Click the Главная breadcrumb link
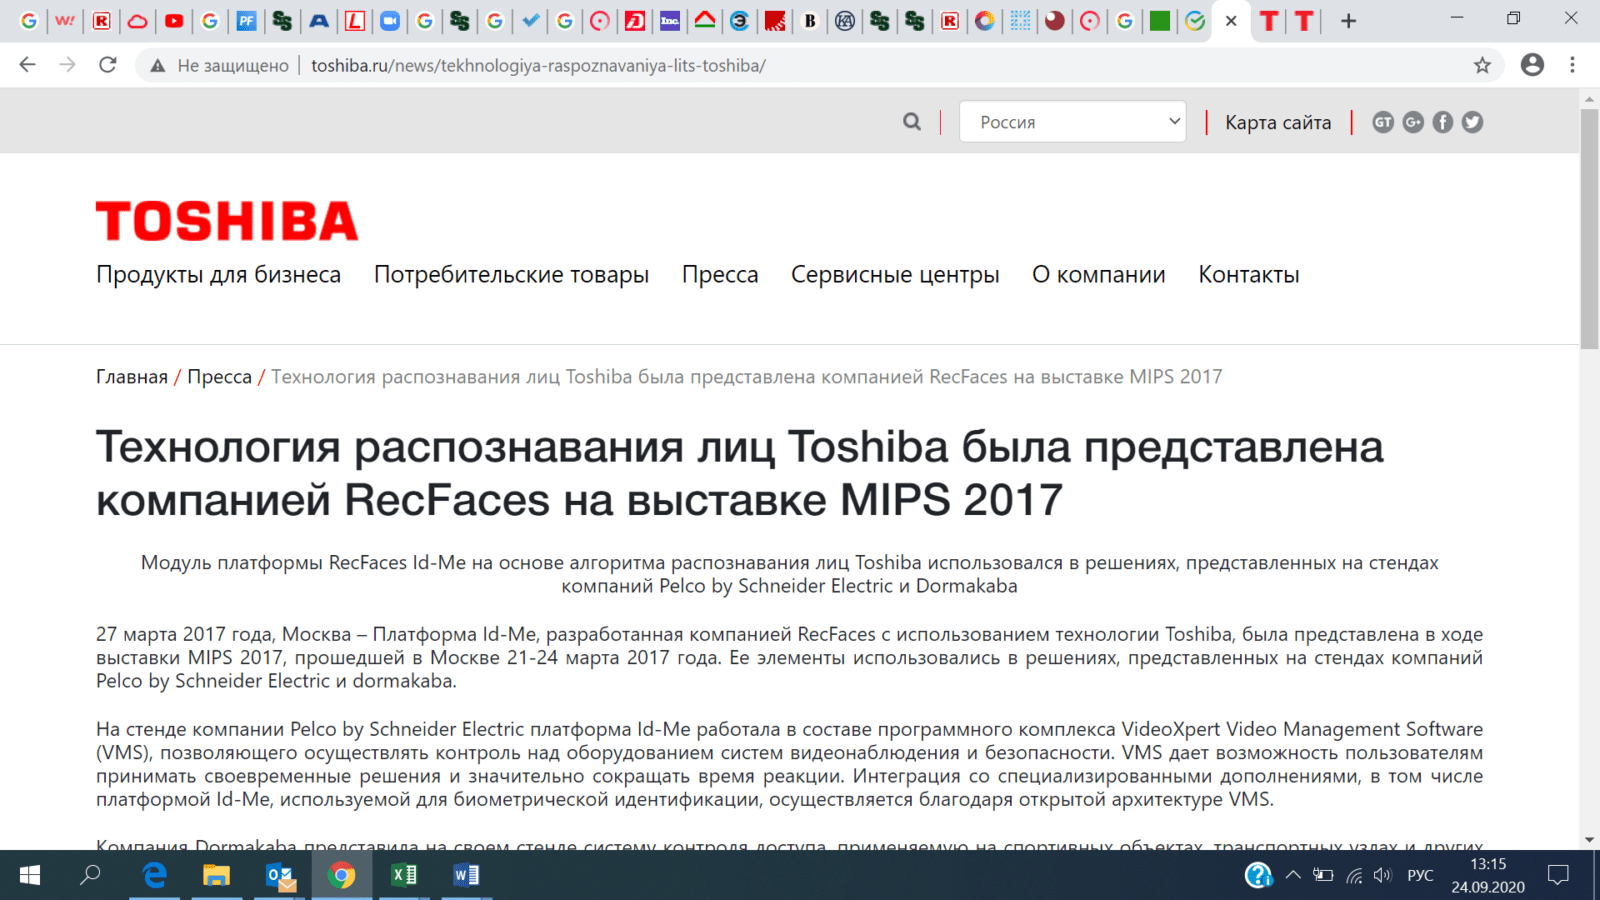 (130, 376)
